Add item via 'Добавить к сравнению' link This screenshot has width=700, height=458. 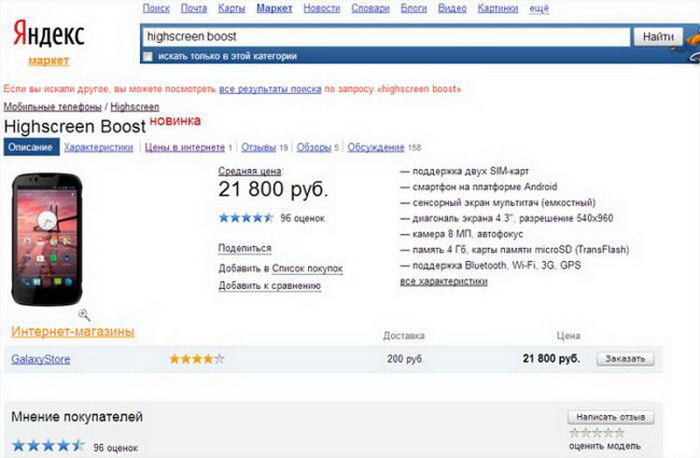270,286
